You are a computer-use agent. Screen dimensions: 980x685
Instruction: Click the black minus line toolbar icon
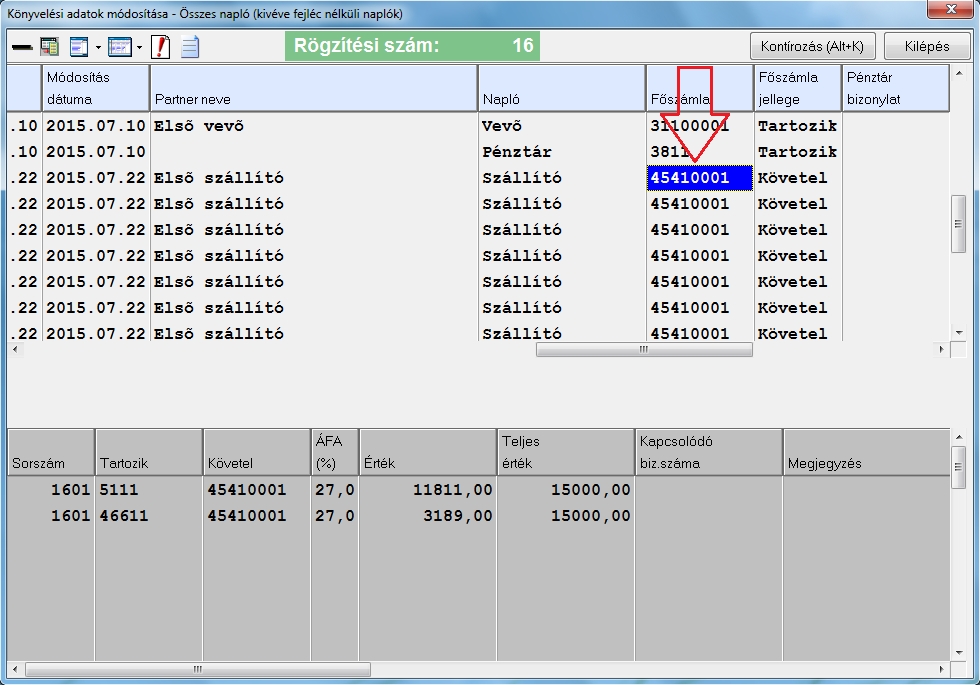tap(21, 47)
